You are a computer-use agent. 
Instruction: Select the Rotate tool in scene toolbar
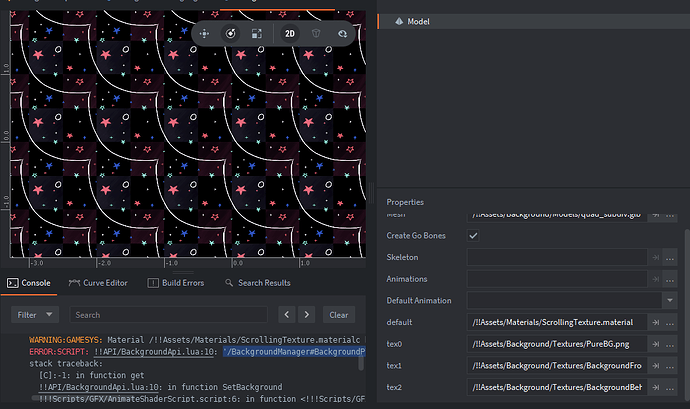(230, 33)
